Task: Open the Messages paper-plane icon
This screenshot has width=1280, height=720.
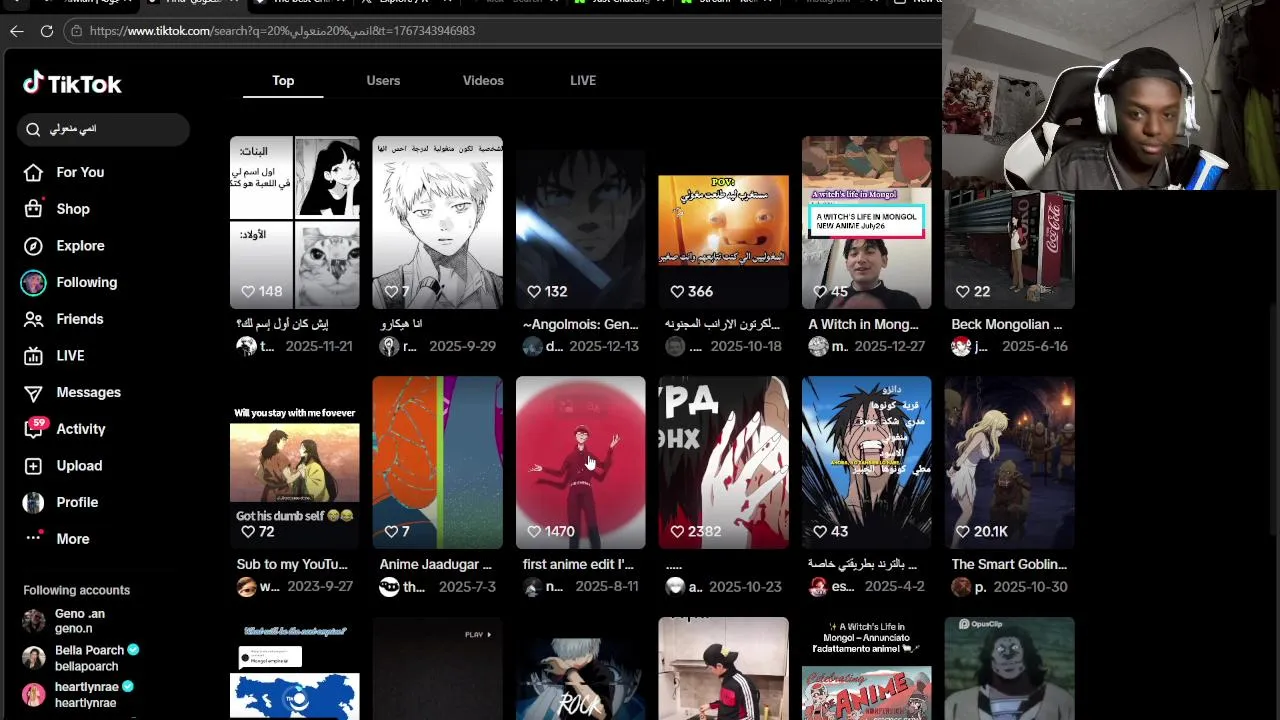Action: (x=33, y=392)
